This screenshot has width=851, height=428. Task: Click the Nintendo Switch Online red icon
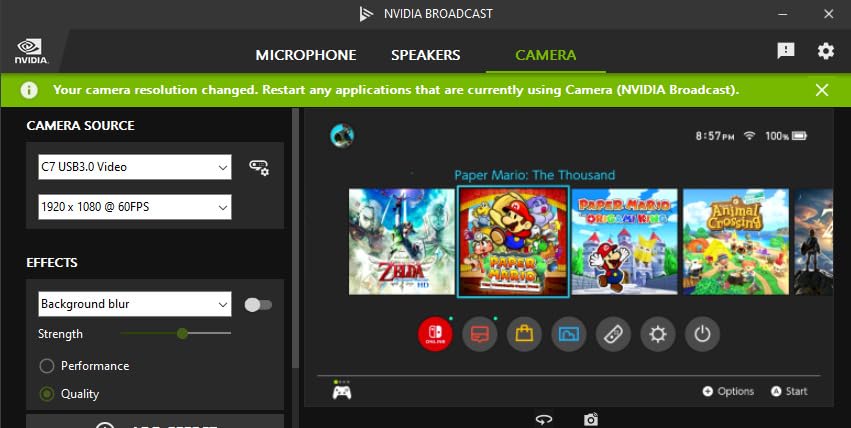(x=435, y=334)
